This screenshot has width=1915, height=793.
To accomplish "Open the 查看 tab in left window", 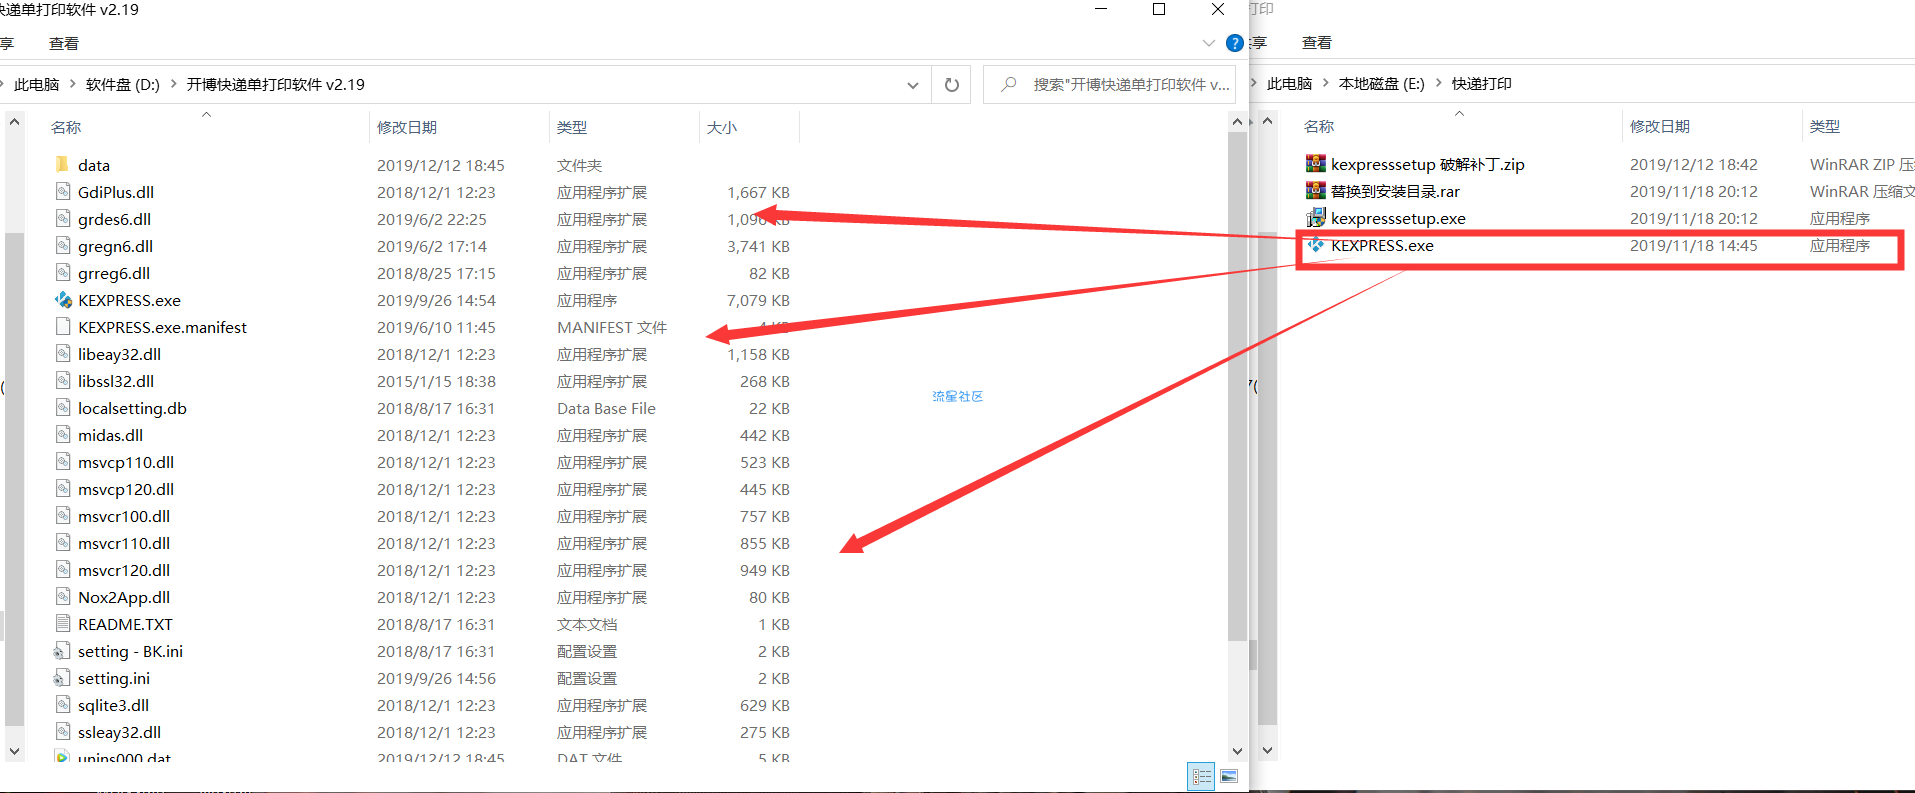I will point(64,43).
